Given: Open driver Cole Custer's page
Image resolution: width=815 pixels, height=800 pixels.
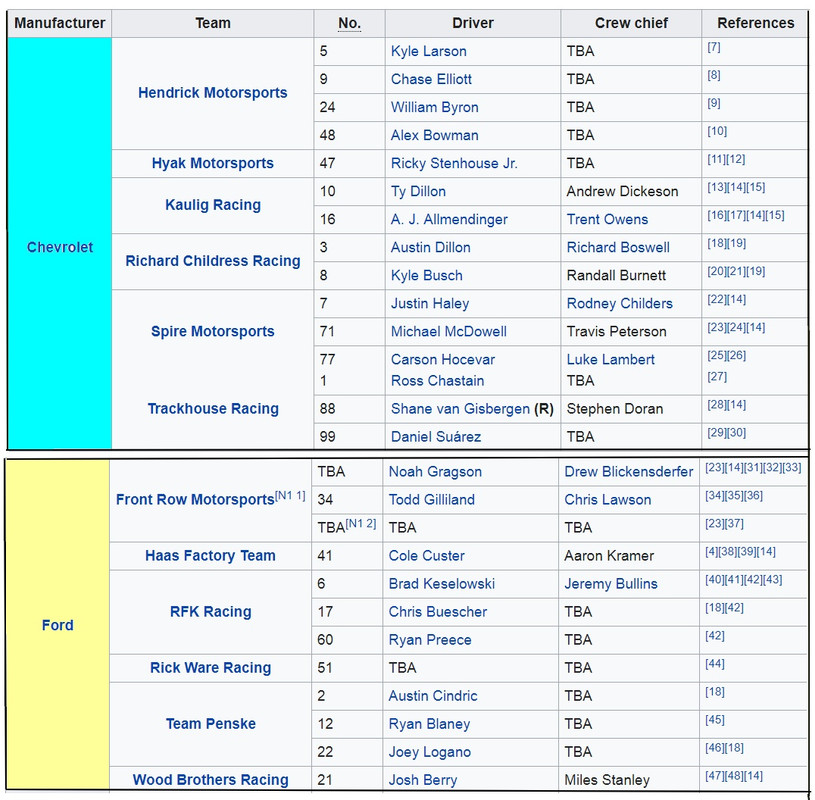Looking at the screenshot, I should pos(427,556).
